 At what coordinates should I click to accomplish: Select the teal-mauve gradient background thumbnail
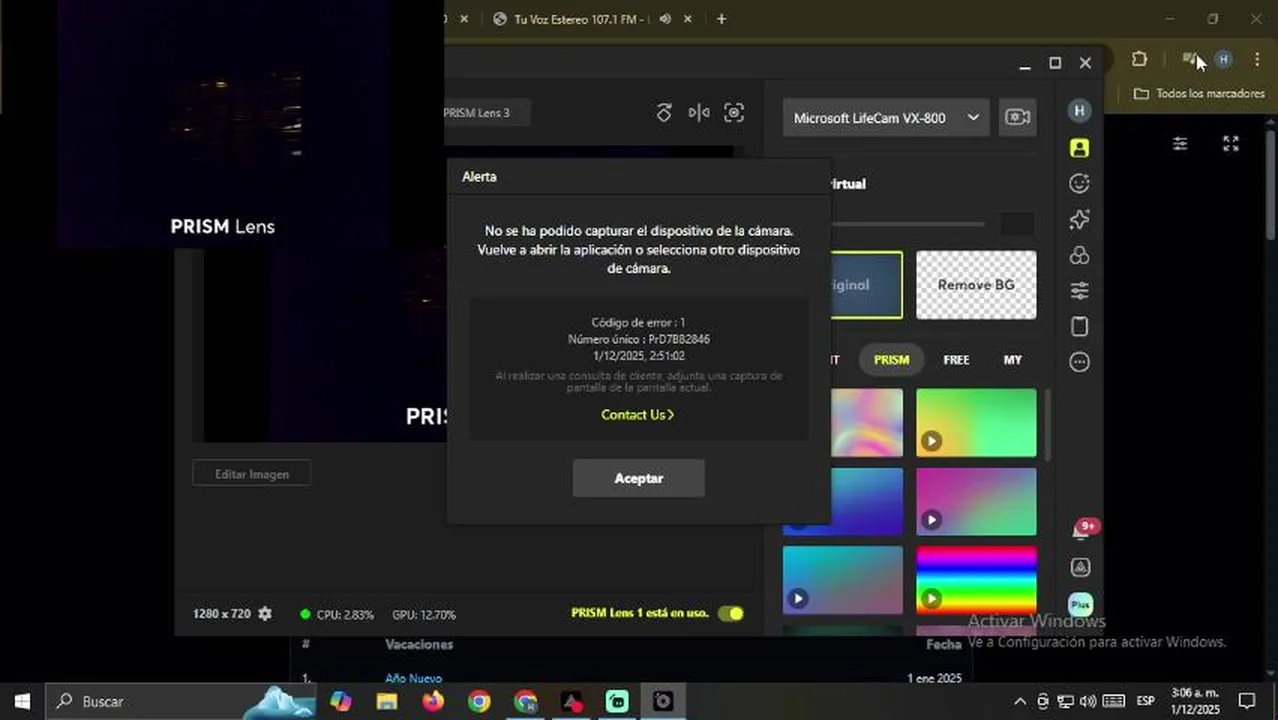[842, 579]
